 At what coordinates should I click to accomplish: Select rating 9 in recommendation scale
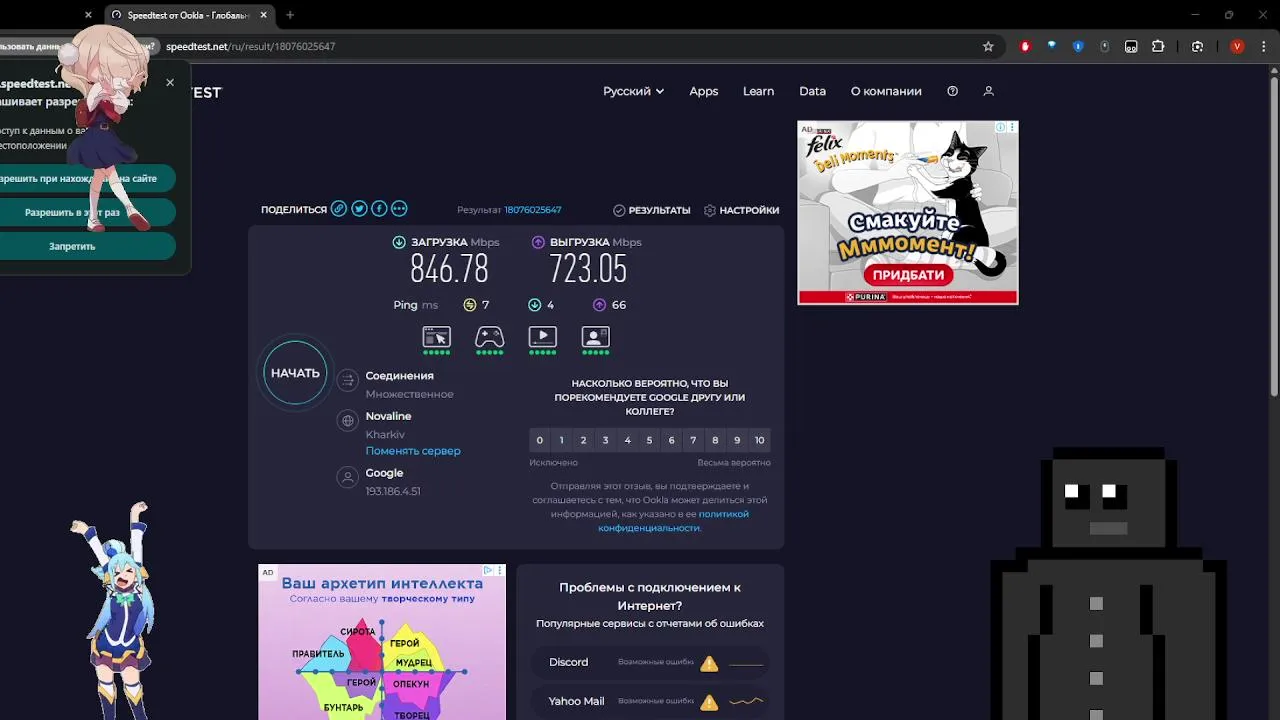(737, 440)
